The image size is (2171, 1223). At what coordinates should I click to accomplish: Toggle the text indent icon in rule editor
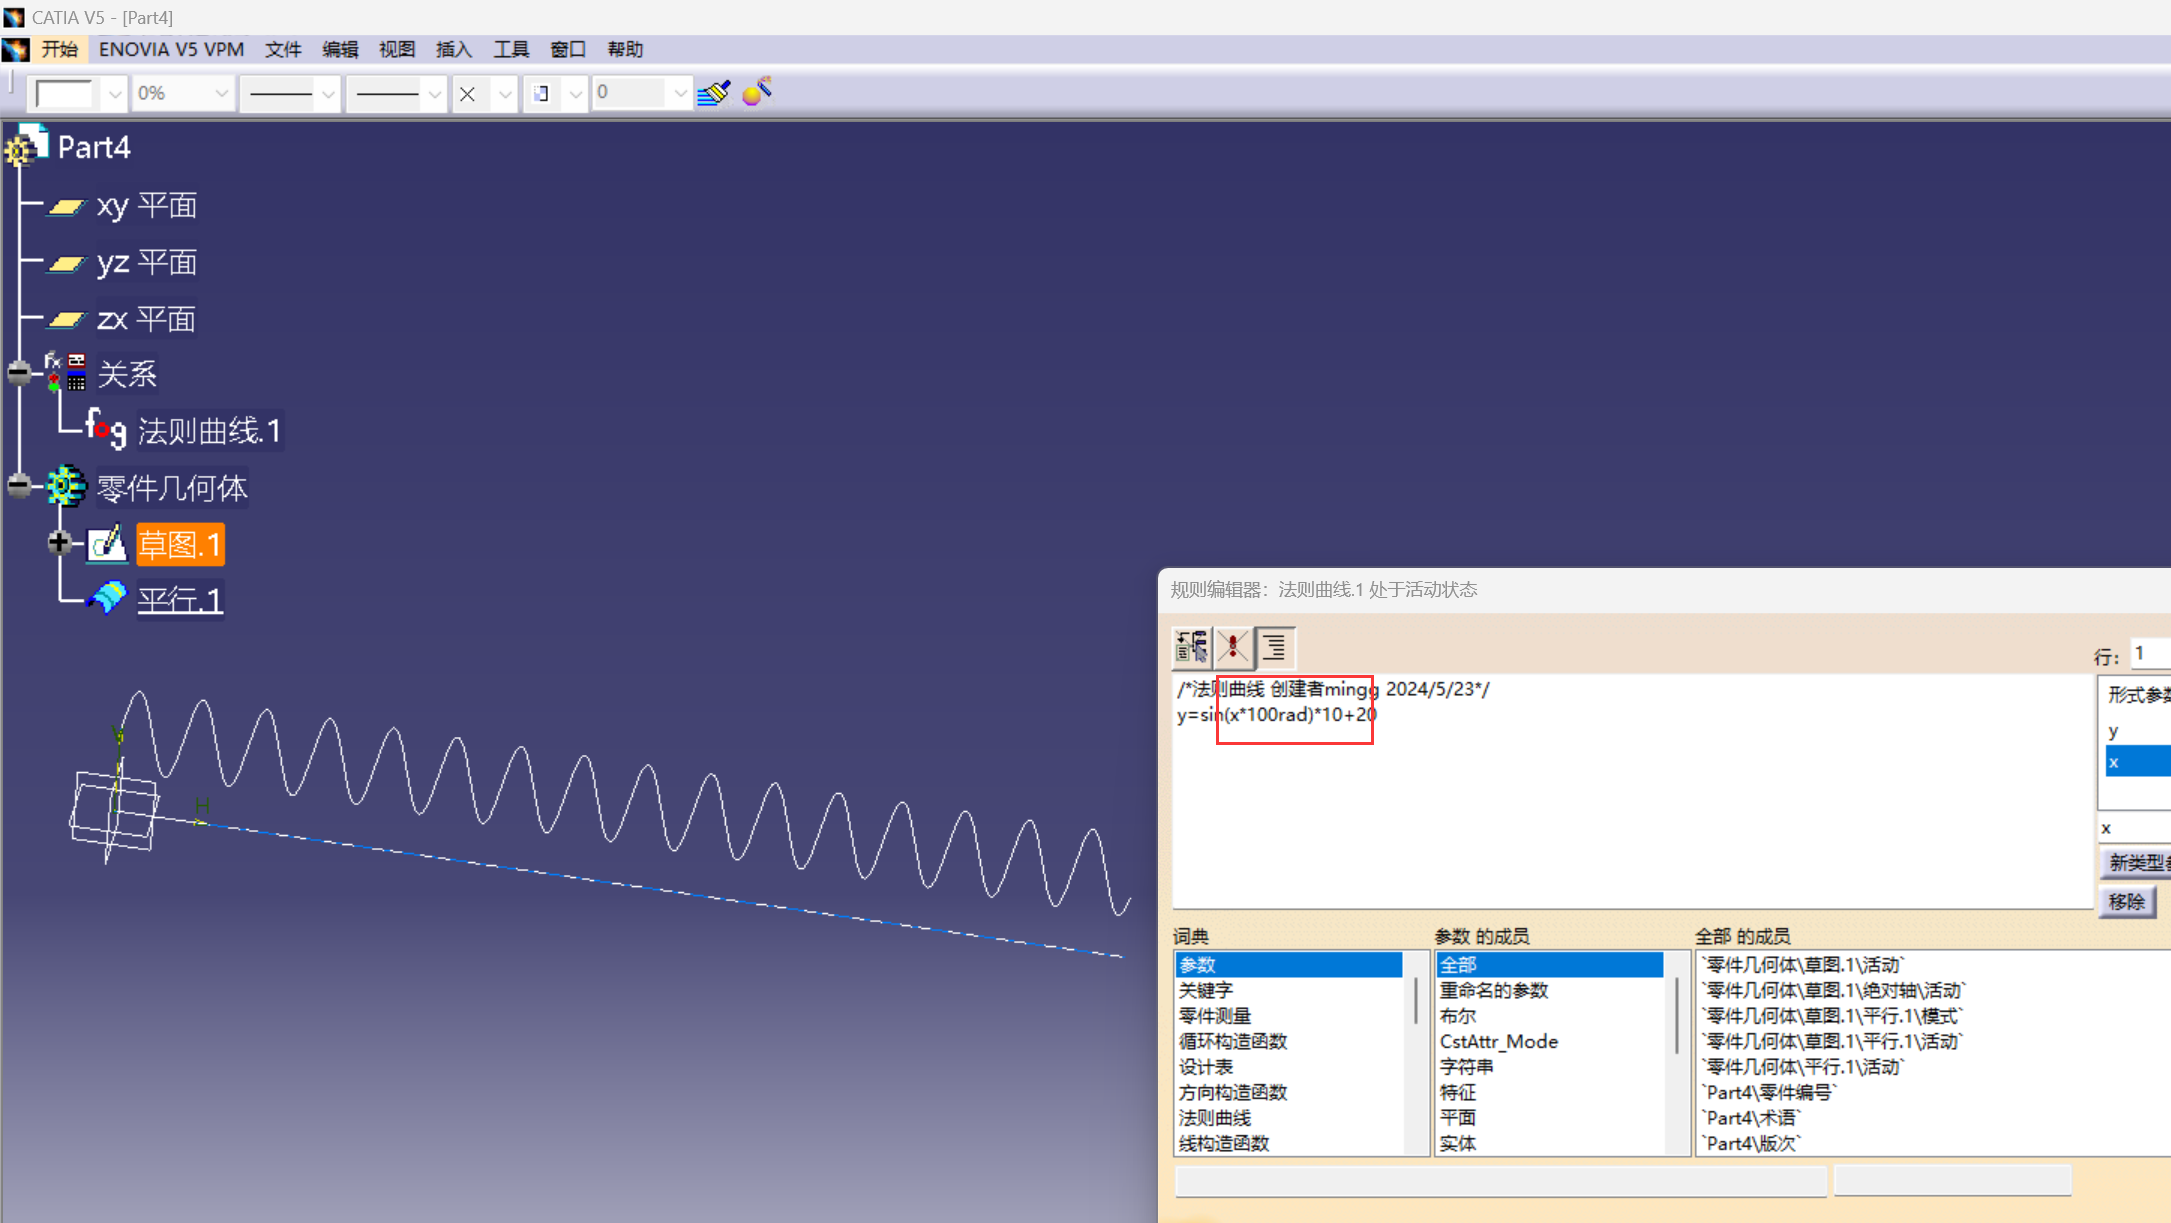click(x=1274, y=647)
